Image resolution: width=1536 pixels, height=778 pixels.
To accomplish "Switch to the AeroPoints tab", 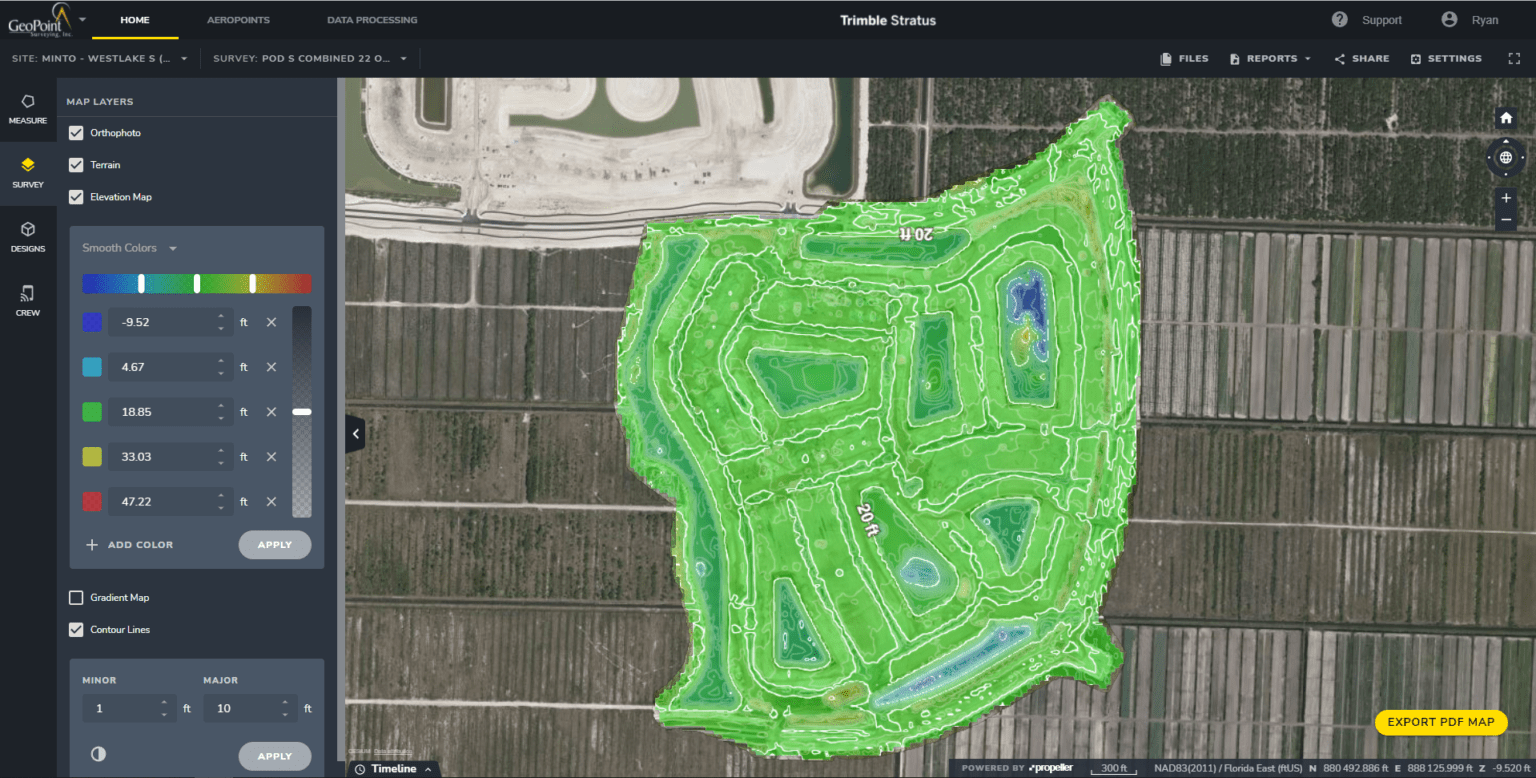I will click(238, 20).
